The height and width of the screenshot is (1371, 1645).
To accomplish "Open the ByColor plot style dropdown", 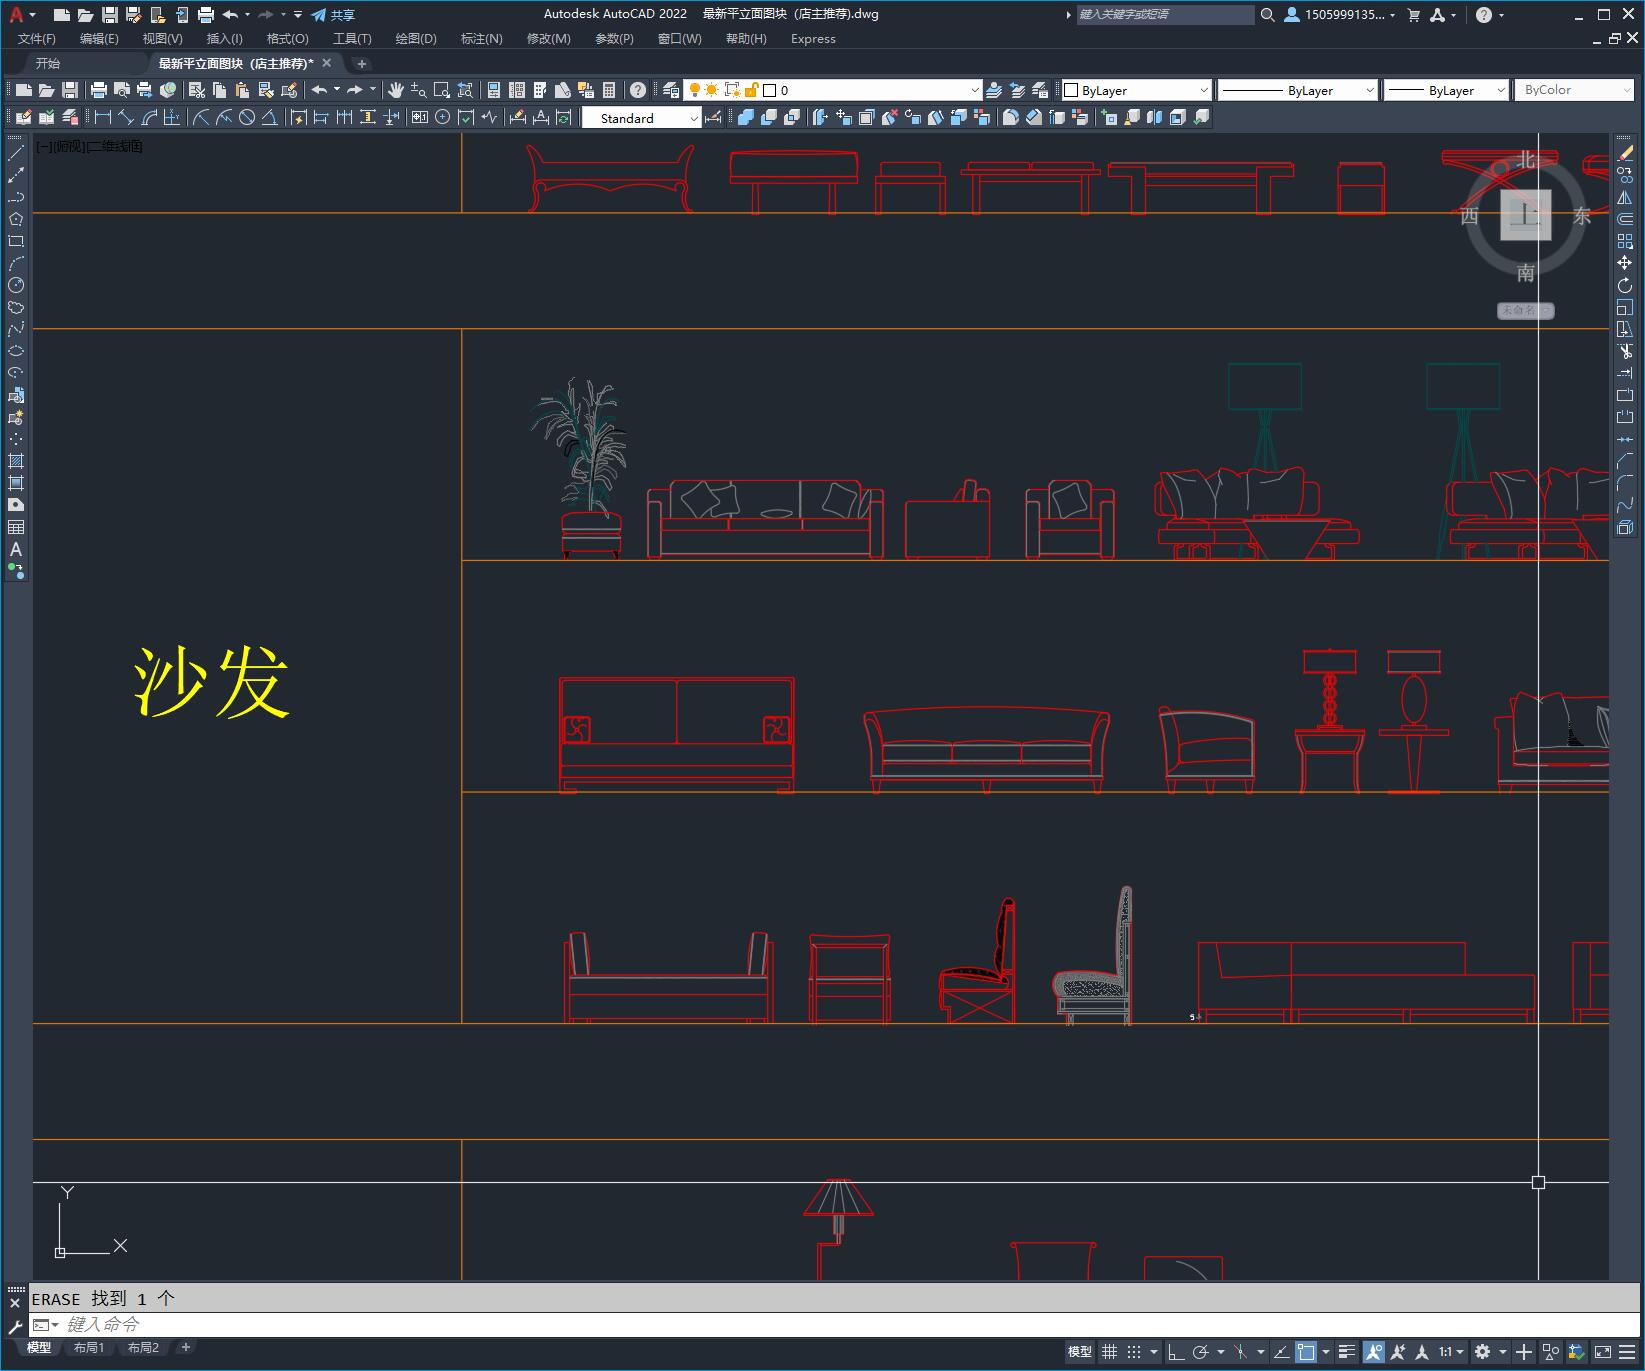I will 1575,90.
